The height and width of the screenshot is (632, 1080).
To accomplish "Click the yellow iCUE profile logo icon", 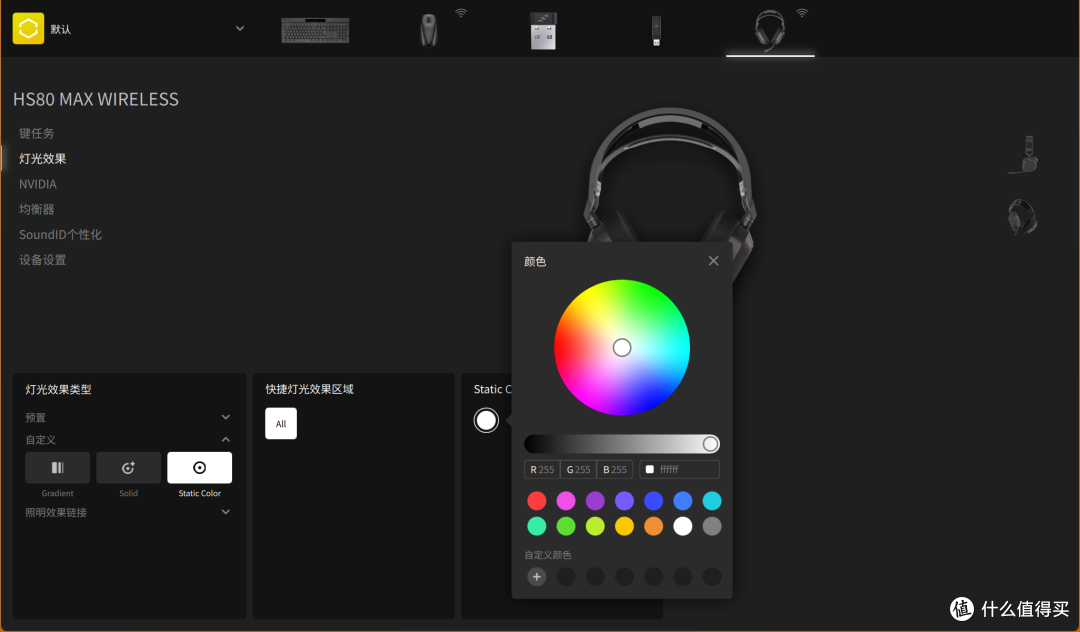I will tap(28, 28).
